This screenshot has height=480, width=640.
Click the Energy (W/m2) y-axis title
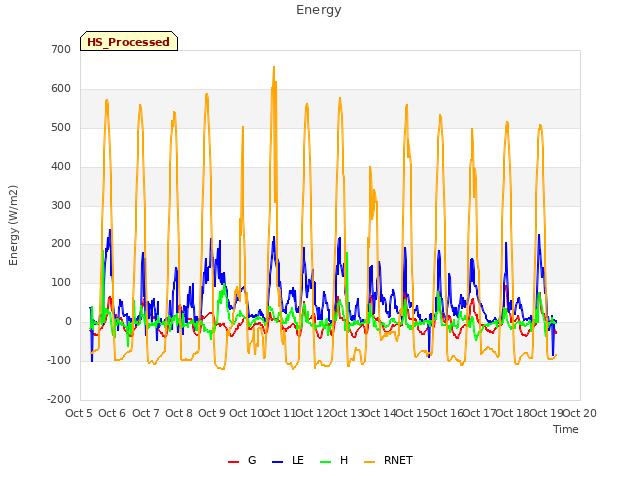pos(13,225)
